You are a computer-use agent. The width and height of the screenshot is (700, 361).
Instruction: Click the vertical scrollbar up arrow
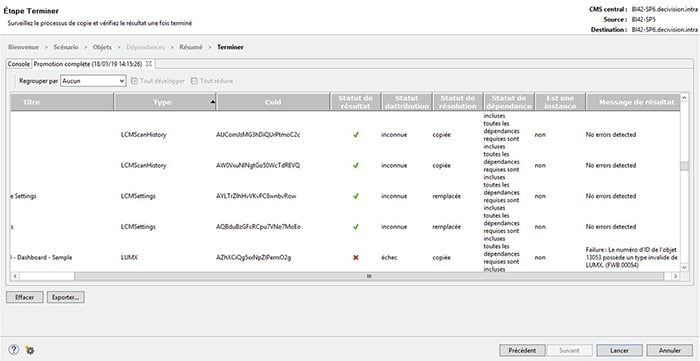pyautogui.click(x=685, y=97)
